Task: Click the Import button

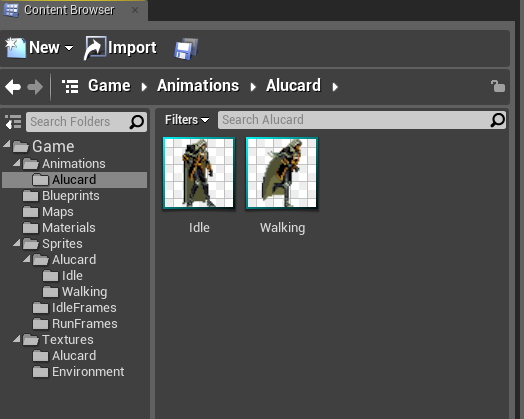Action: pyautogui.click(x=120, y=48)
